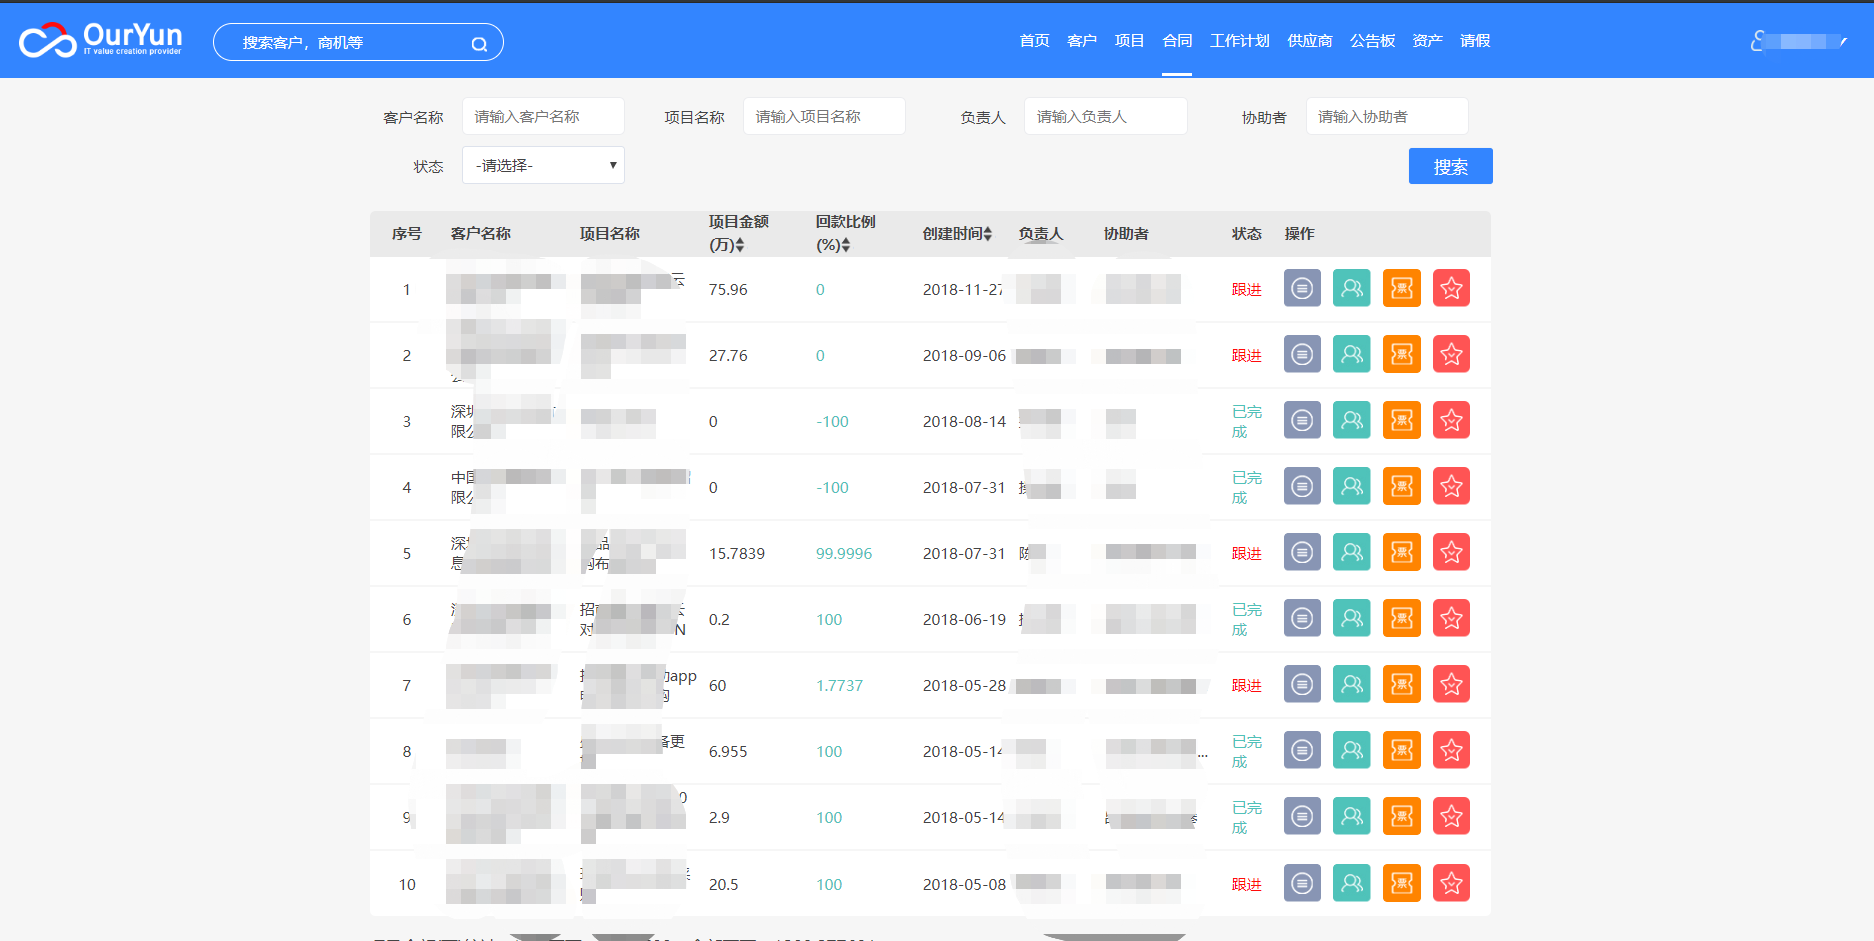The width and height of the screenshot is (1874, 941).
Task: Click collaborators icon in row 6
Action: 1352,618
